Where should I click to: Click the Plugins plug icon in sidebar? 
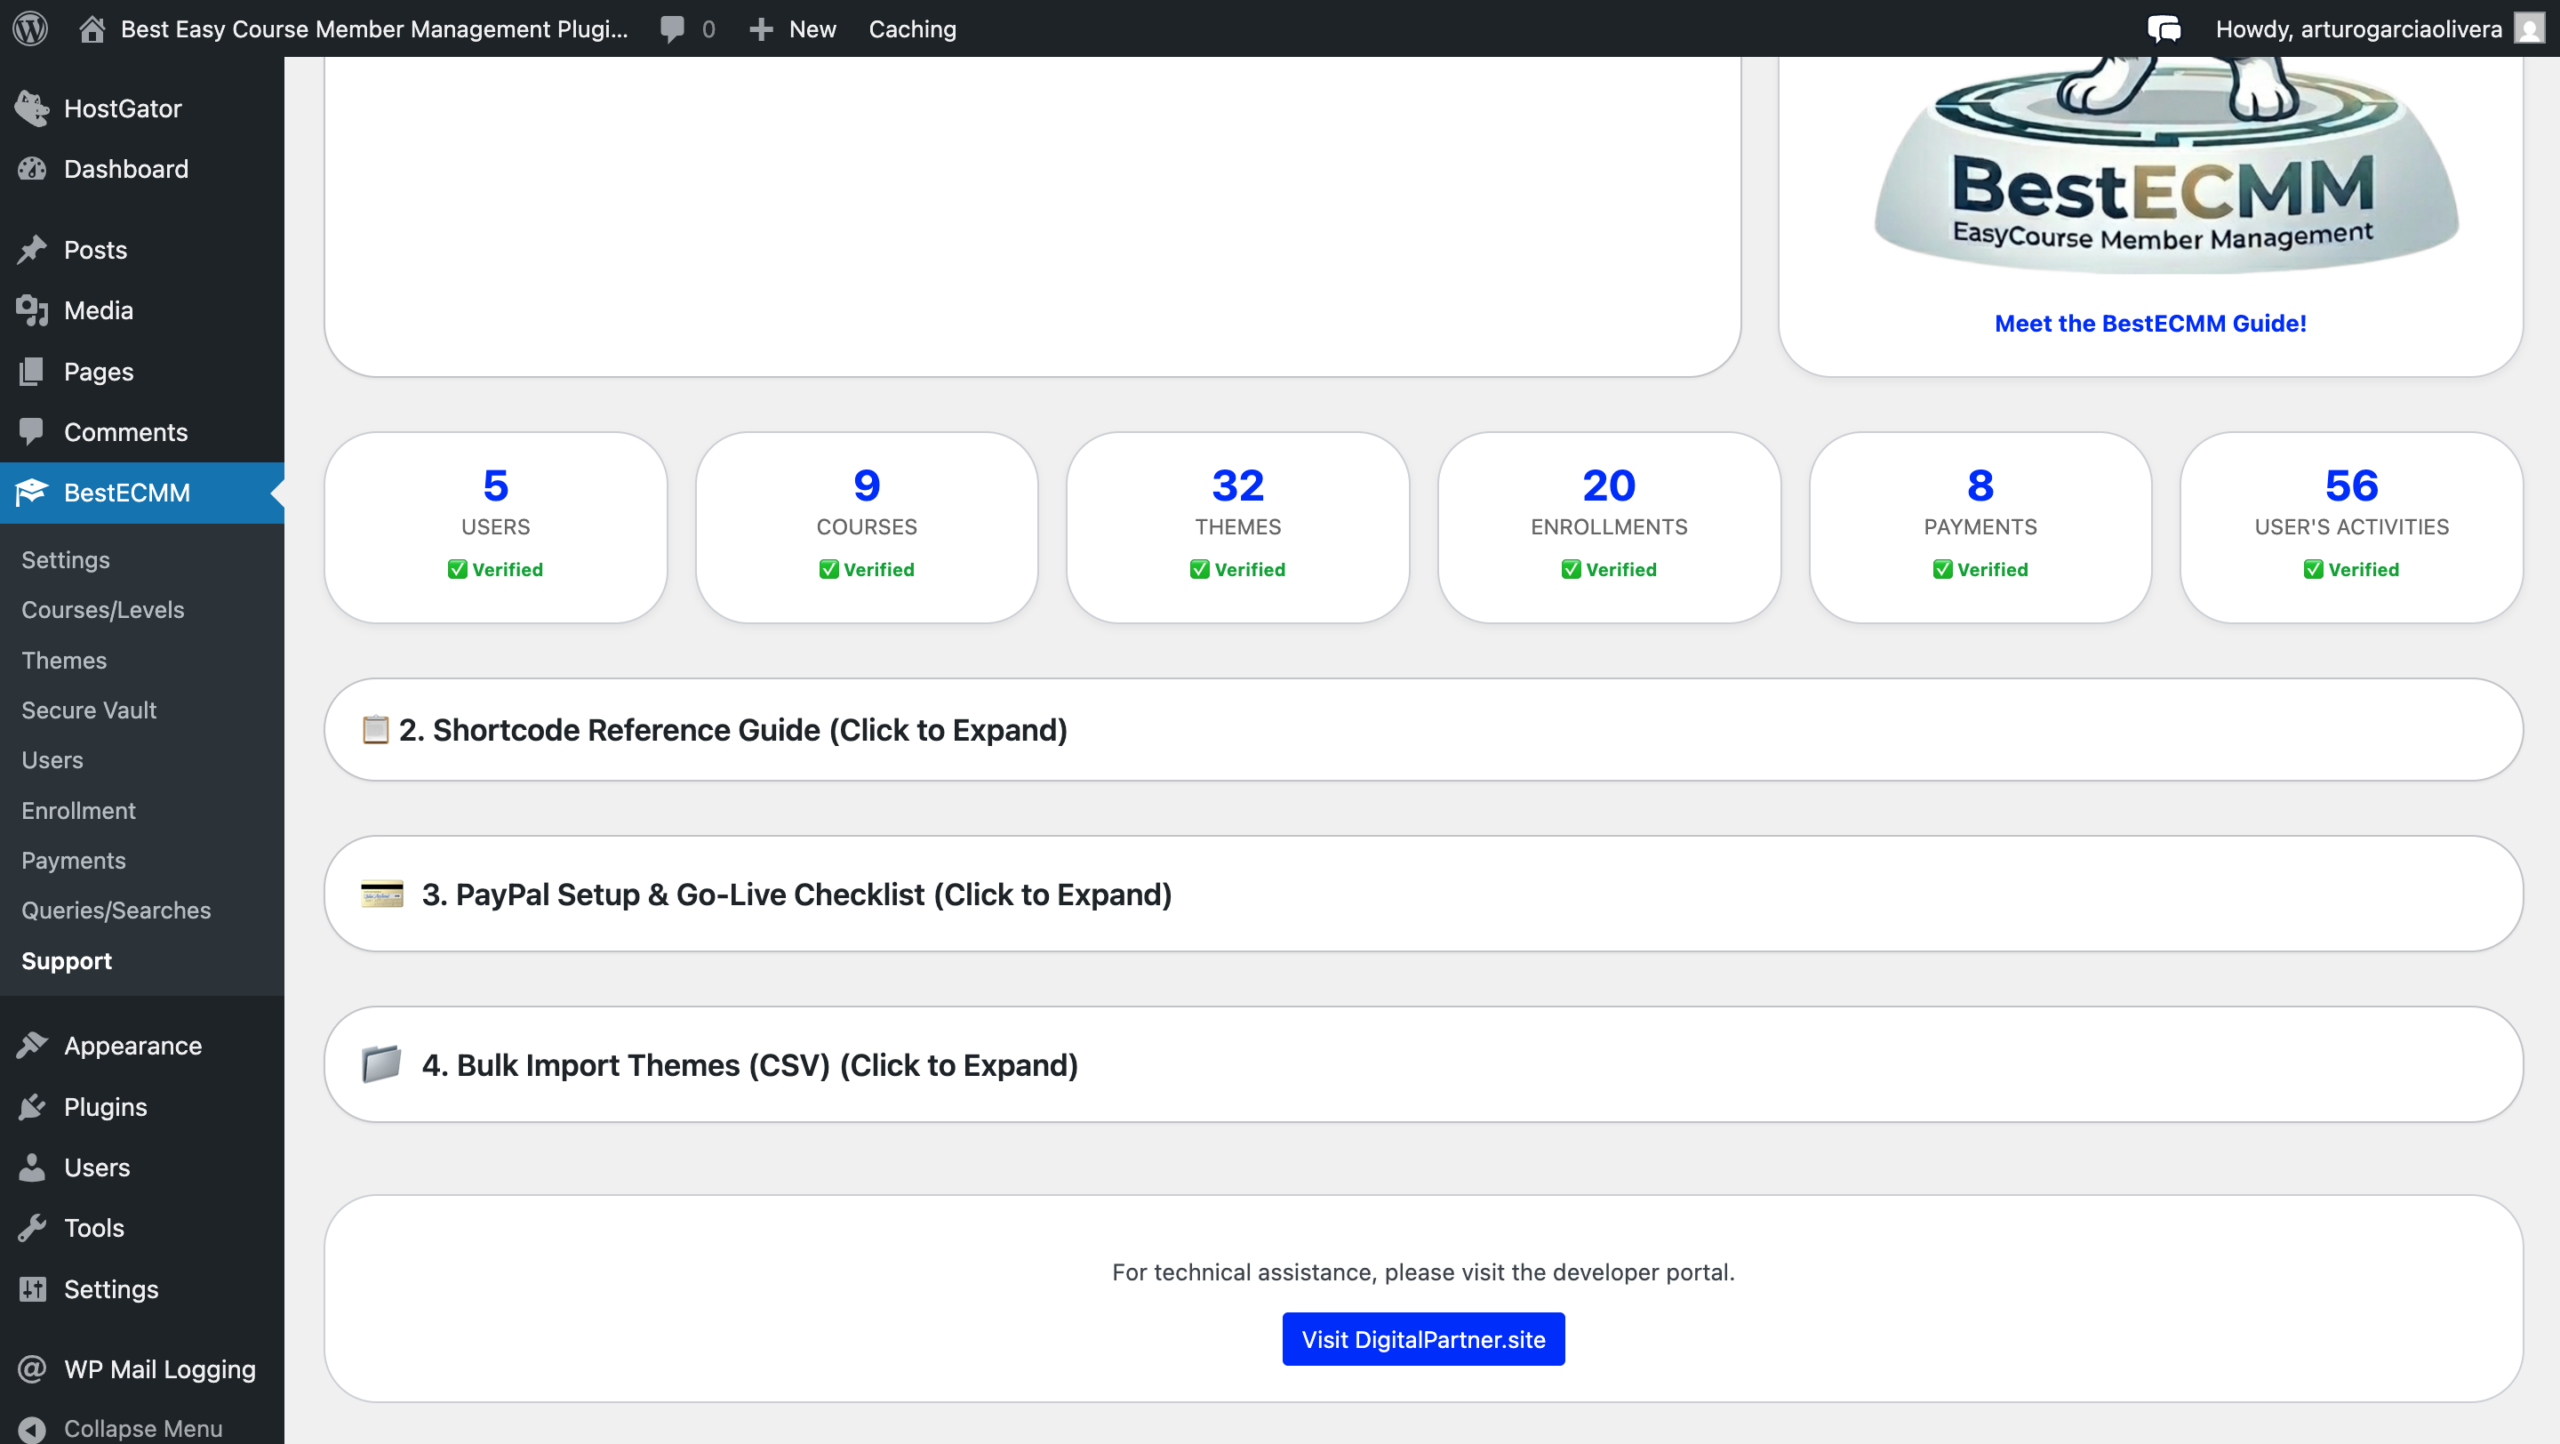click(32, 1106)
